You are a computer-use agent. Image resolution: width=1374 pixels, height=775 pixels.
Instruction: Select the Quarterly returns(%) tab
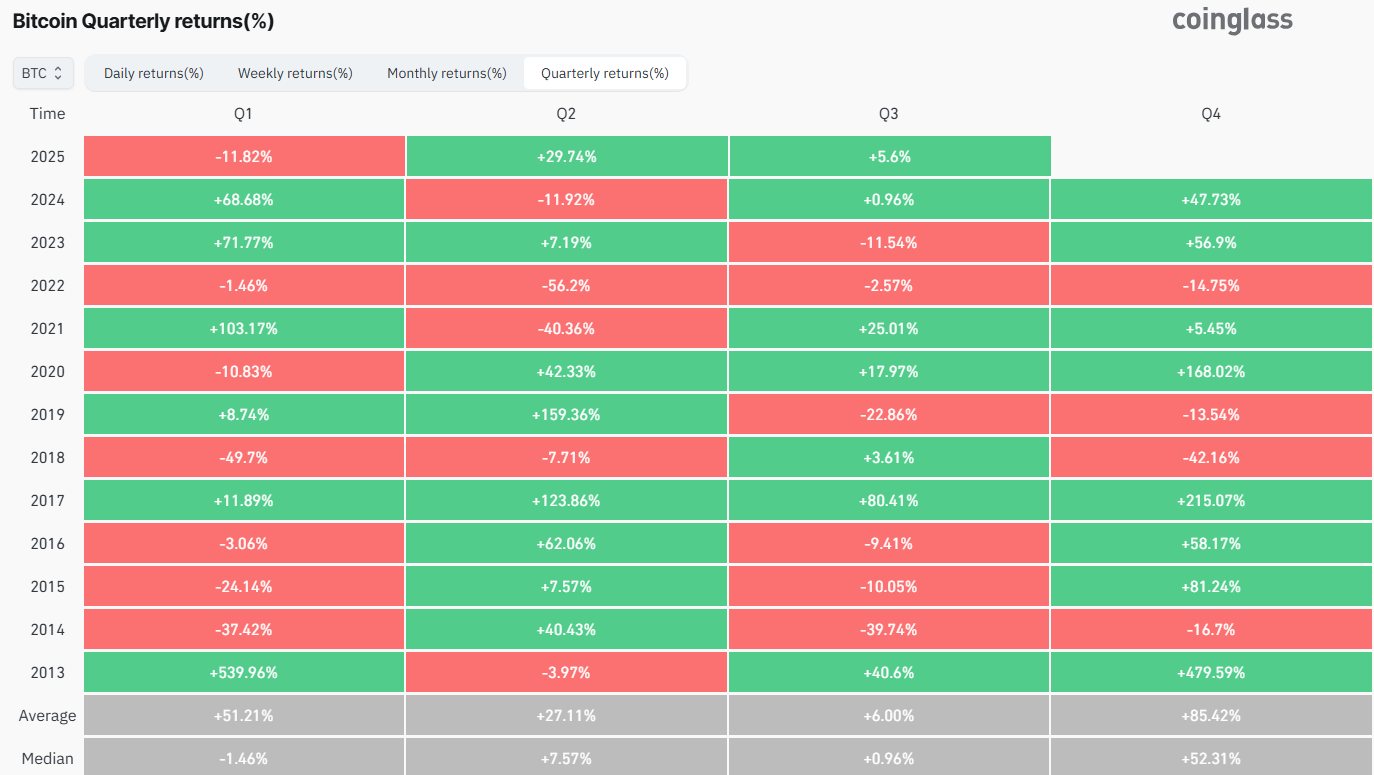[605, 73]
